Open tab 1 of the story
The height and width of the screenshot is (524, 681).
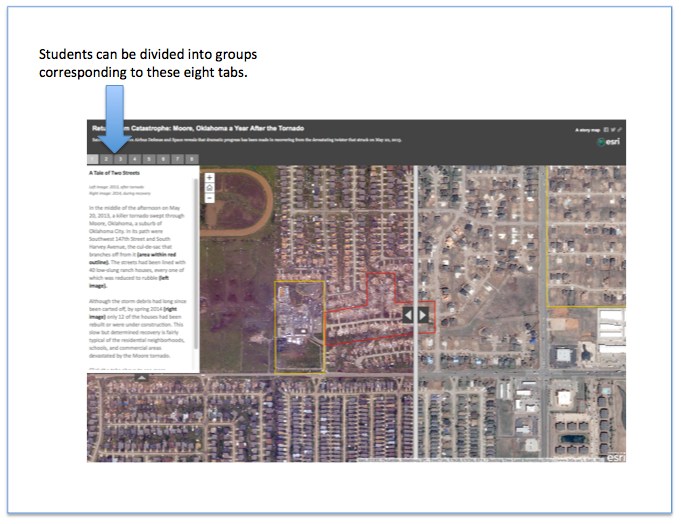94,158
